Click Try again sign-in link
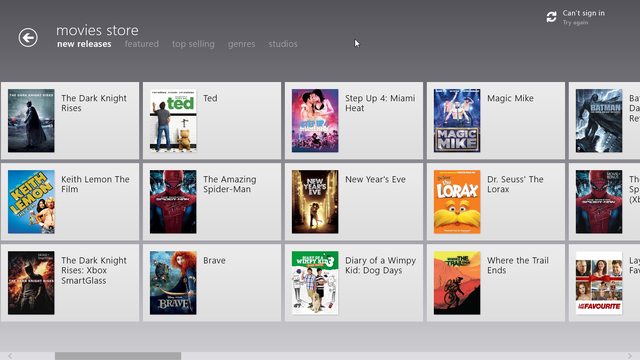Image resolution: width=640 pixels, height=360 pixels. click(575, 22)
